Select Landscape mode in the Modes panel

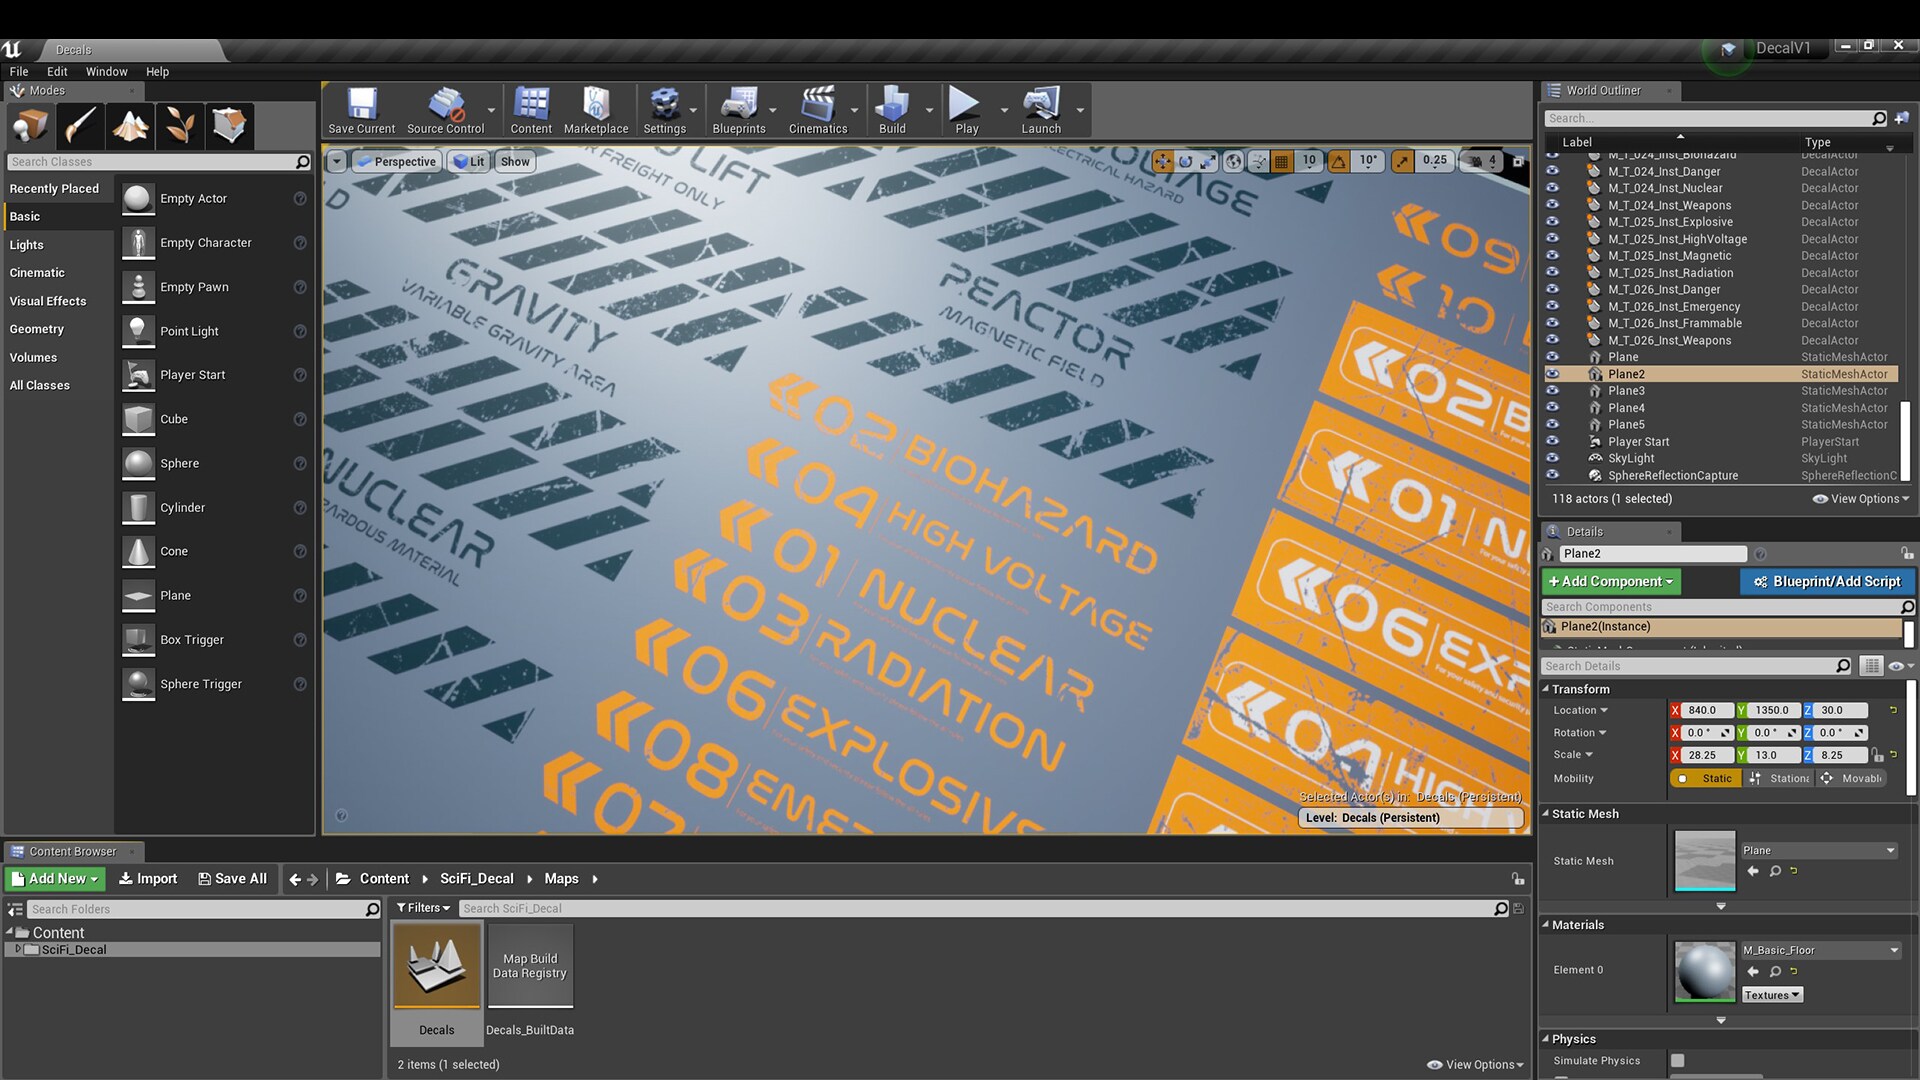point(131,125)
